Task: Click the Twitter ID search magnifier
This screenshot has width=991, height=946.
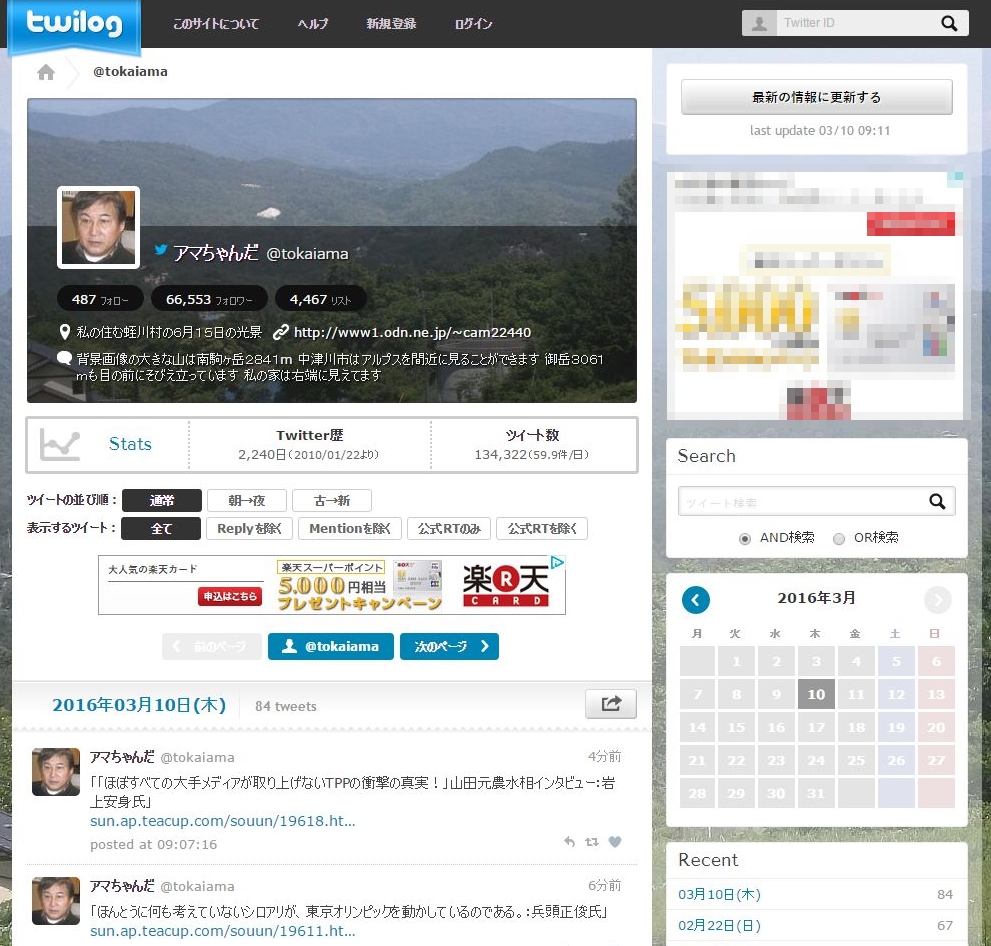Action: 949,22
